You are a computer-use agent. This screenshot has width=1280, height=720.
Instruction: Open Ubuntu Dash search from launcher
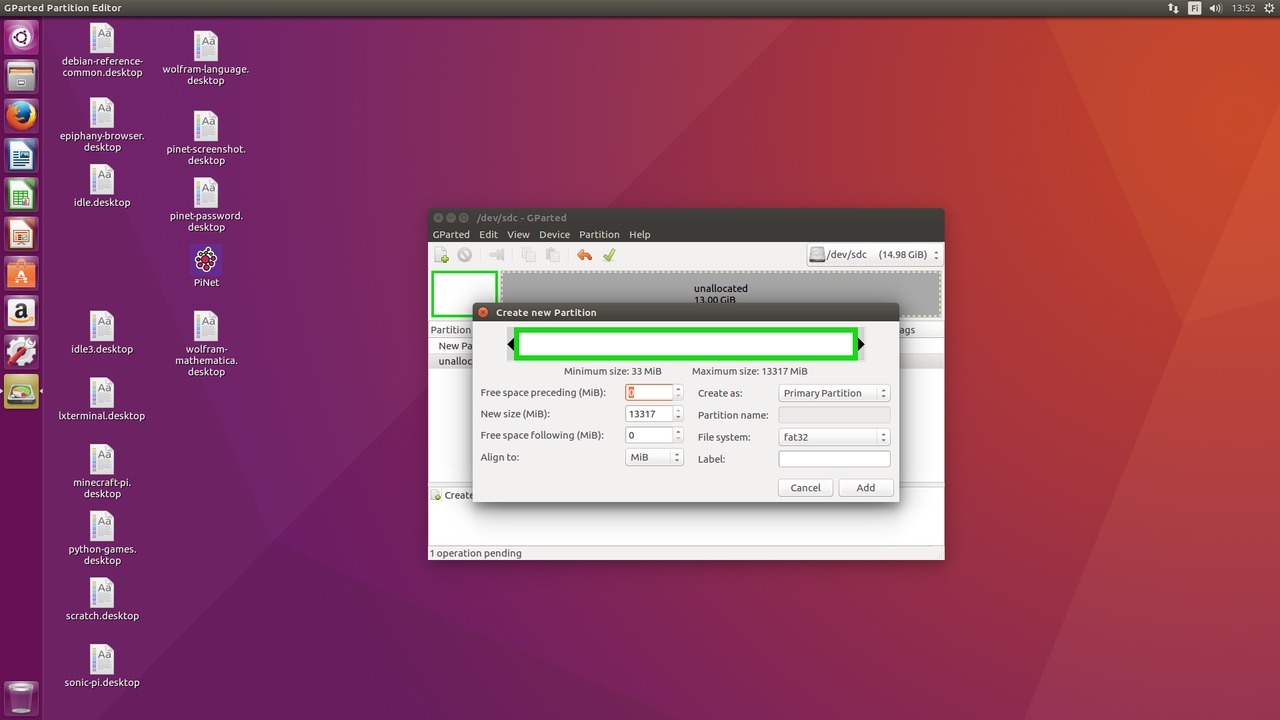coord(21,38)
